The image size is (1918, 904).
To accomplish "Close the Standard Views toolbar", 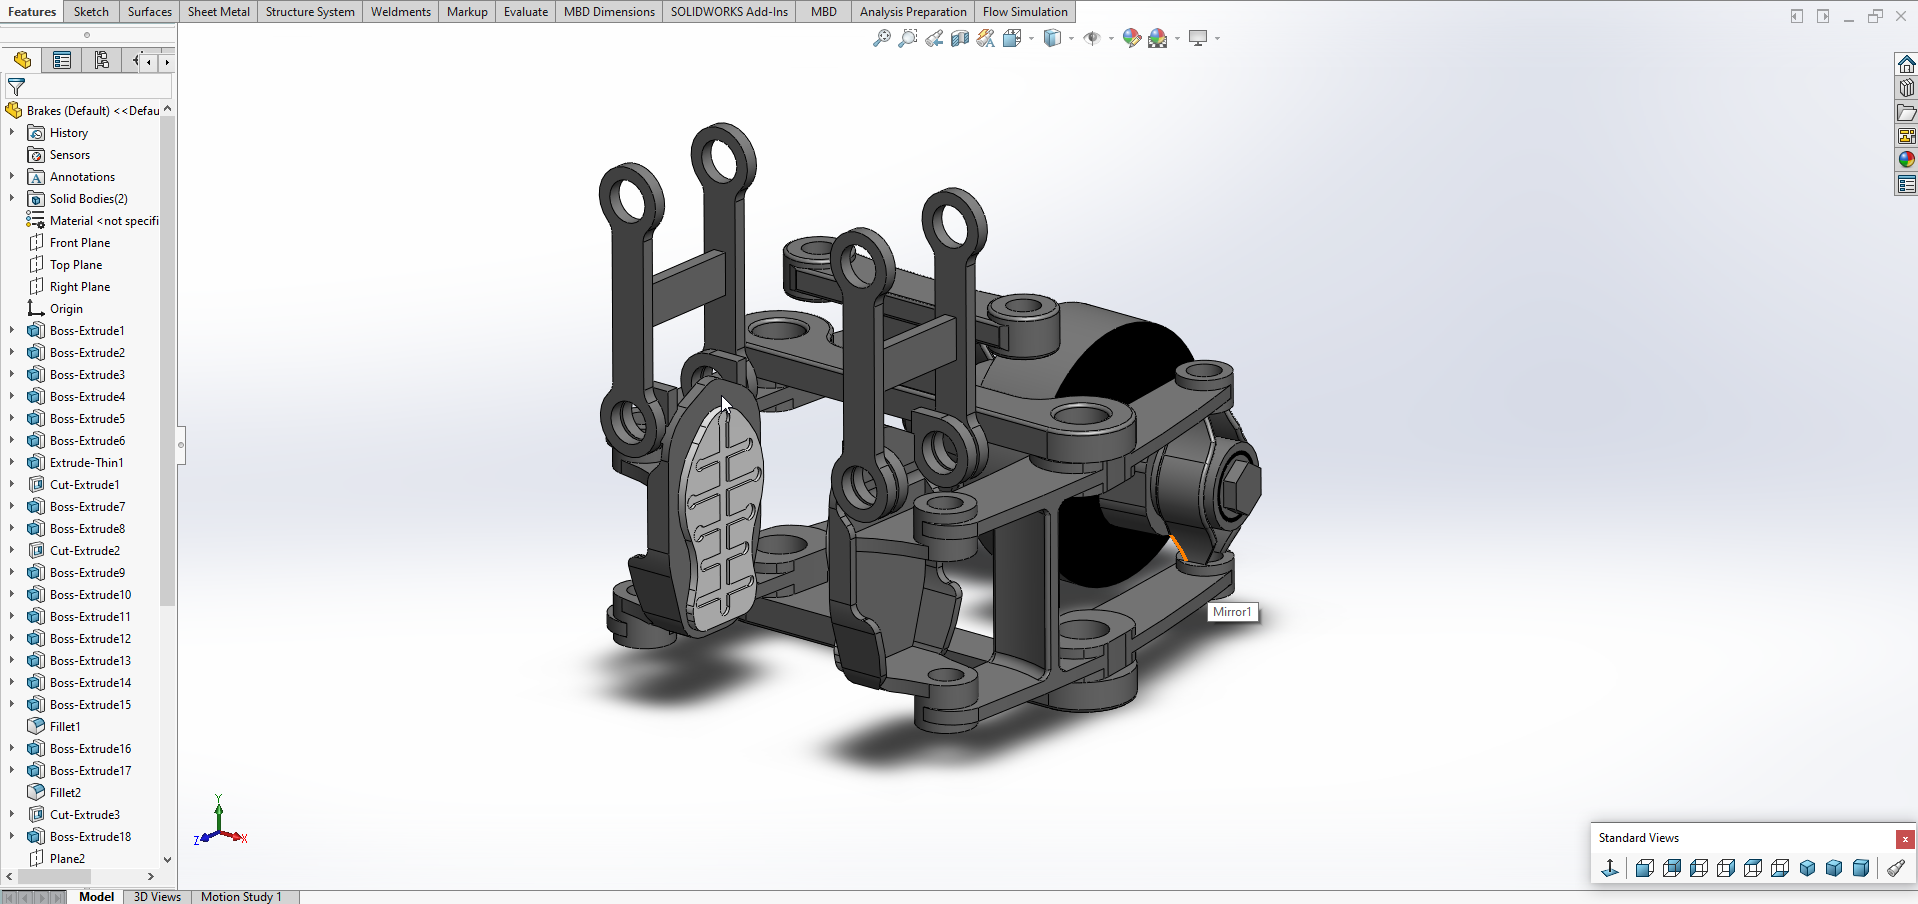I will coord(1905,839).
